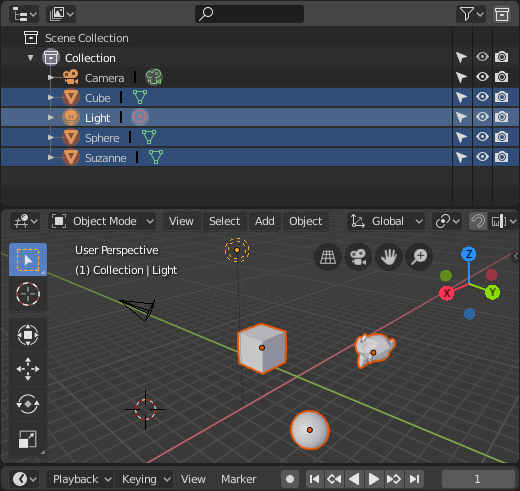Open the Keying popover

tap(144, 479)
